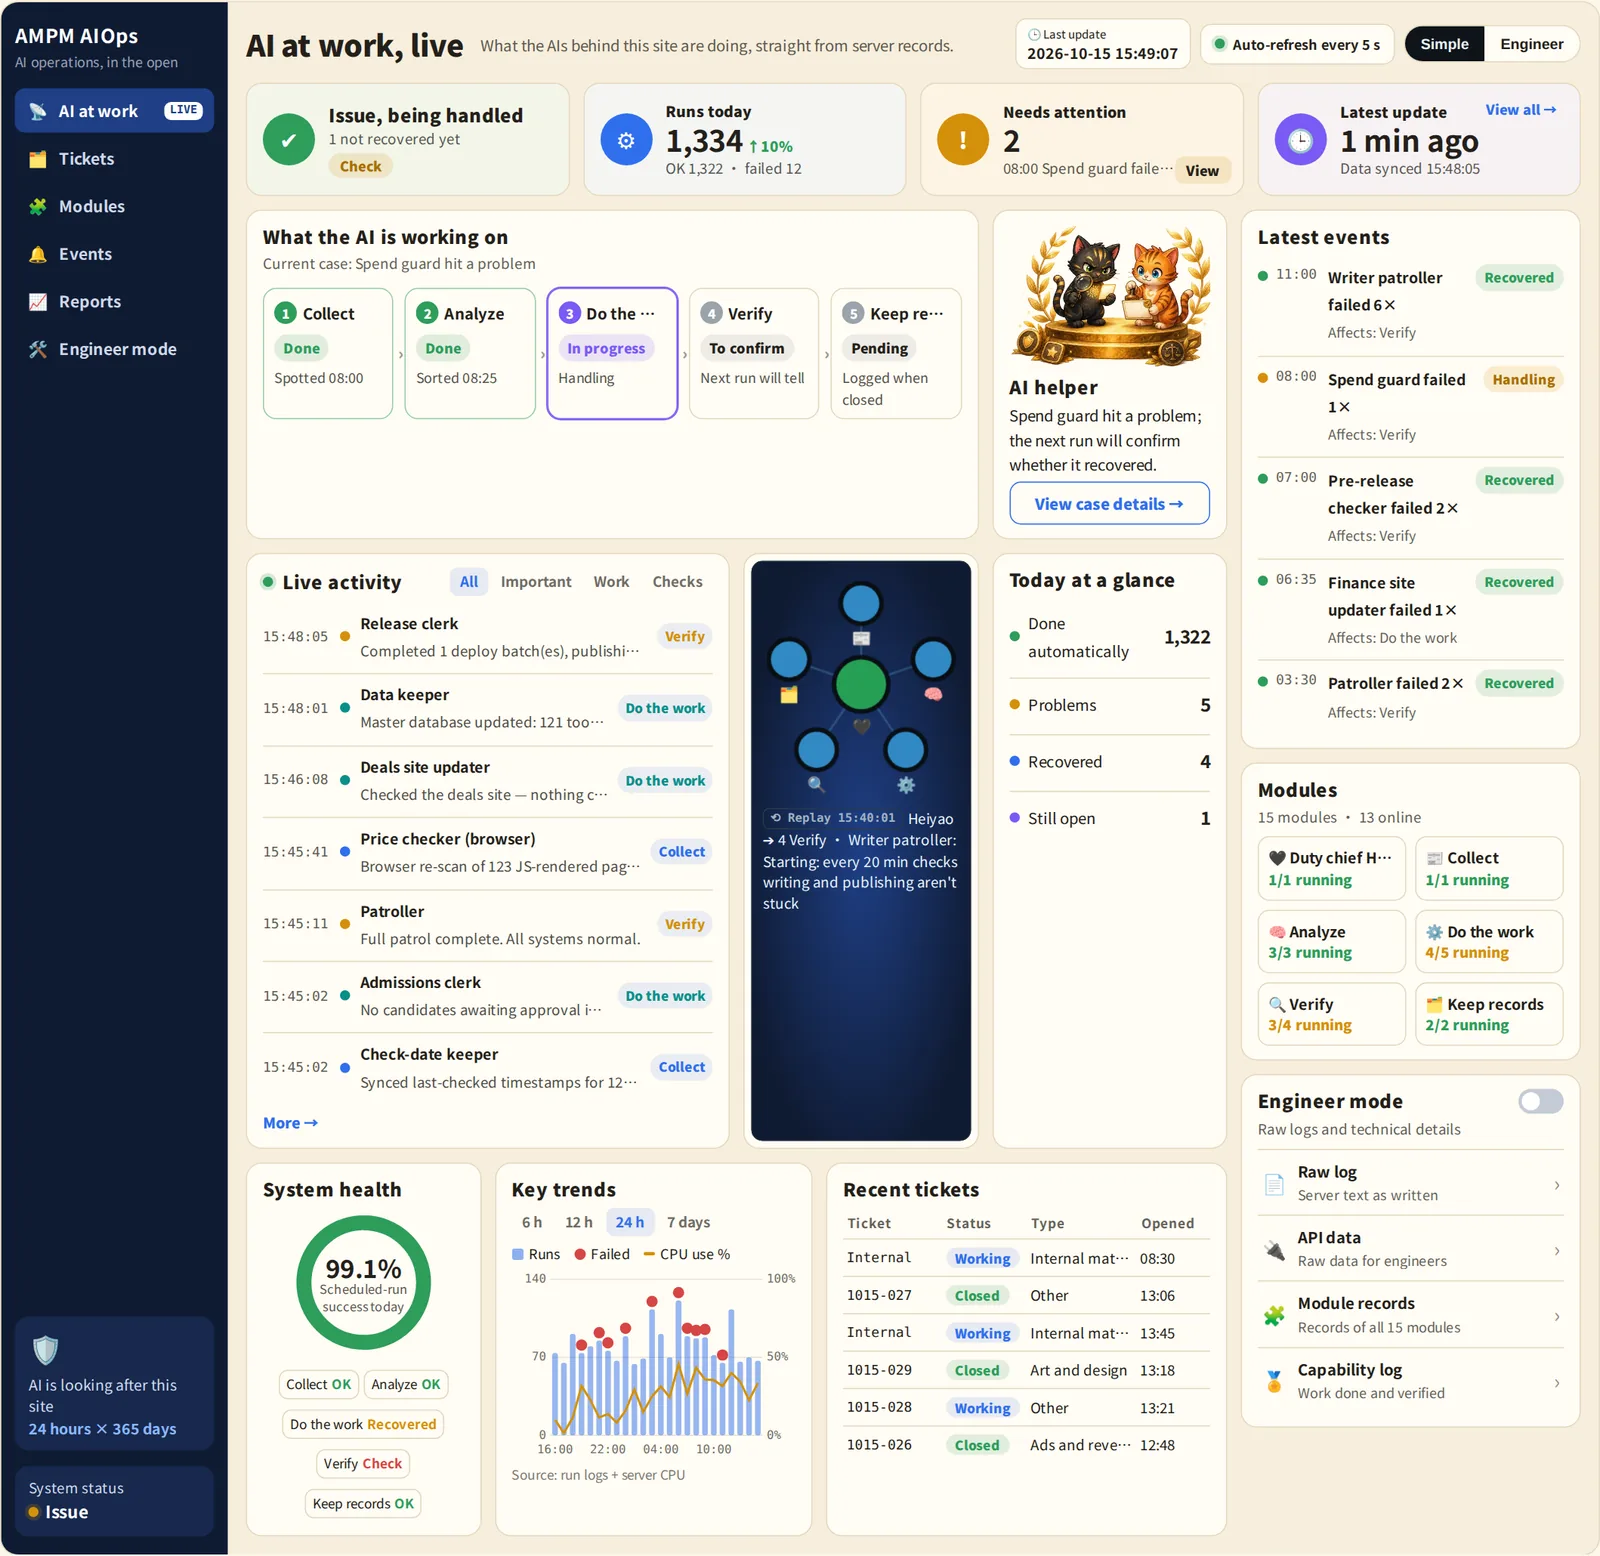Switch to Simple view mode
1600x1556 pixels.
[1445, 44]
